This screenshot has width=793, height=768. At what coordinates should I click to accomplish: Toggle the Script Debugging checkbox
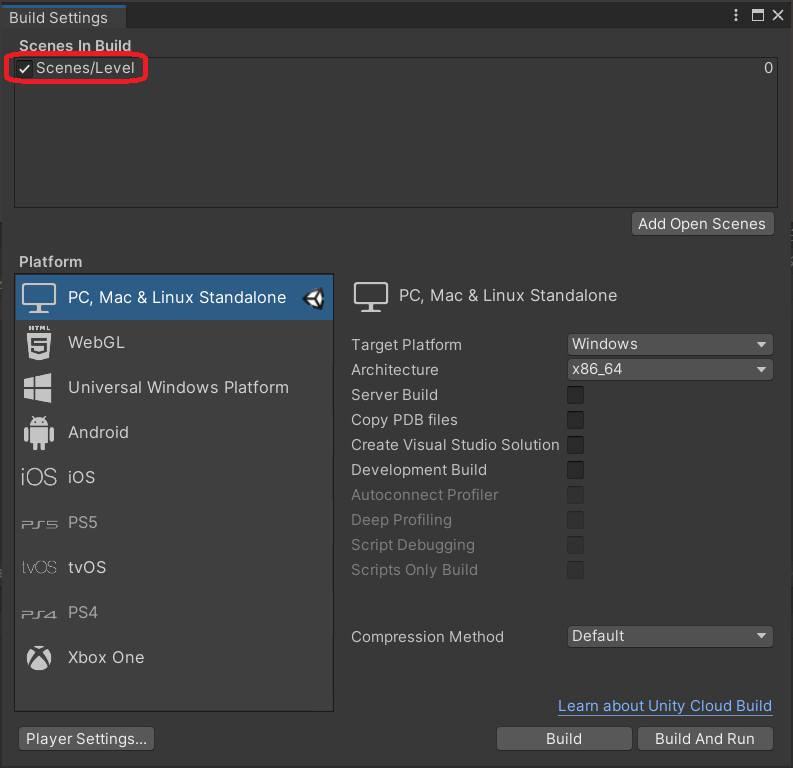coord(575,545)
